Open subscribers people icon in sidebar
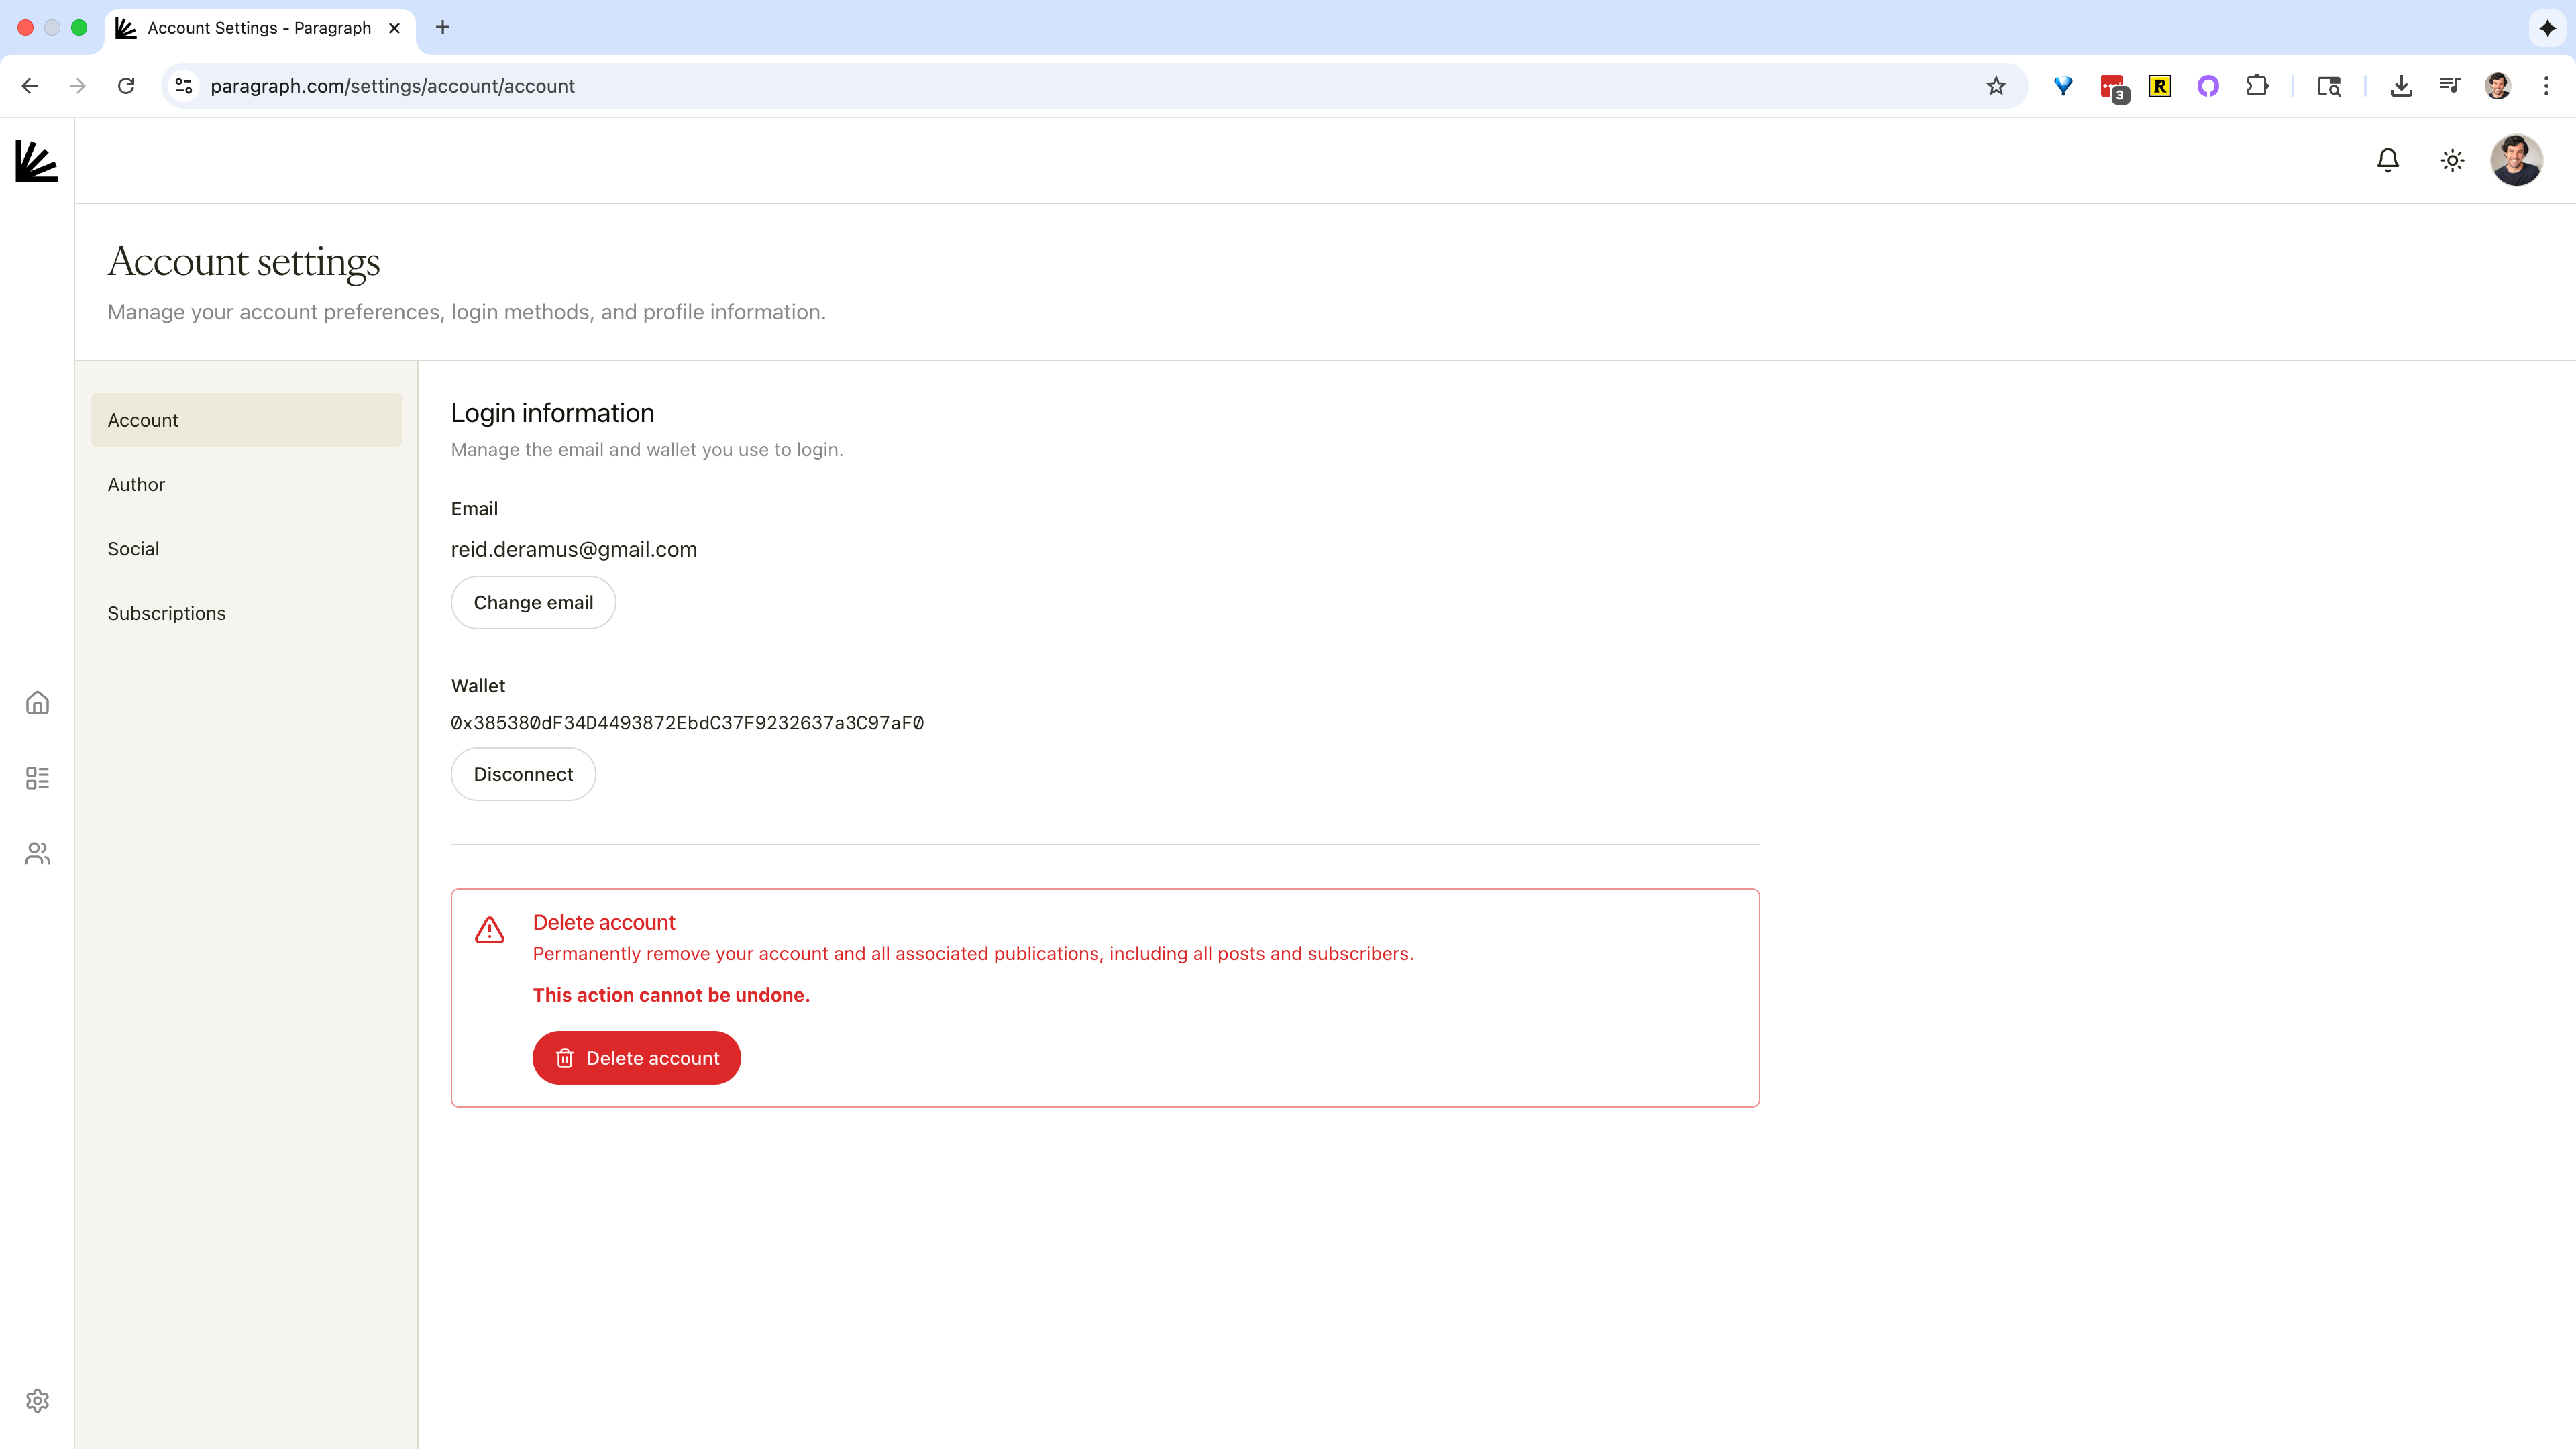Screen dimensions: 2576x1449 (37, 853)
